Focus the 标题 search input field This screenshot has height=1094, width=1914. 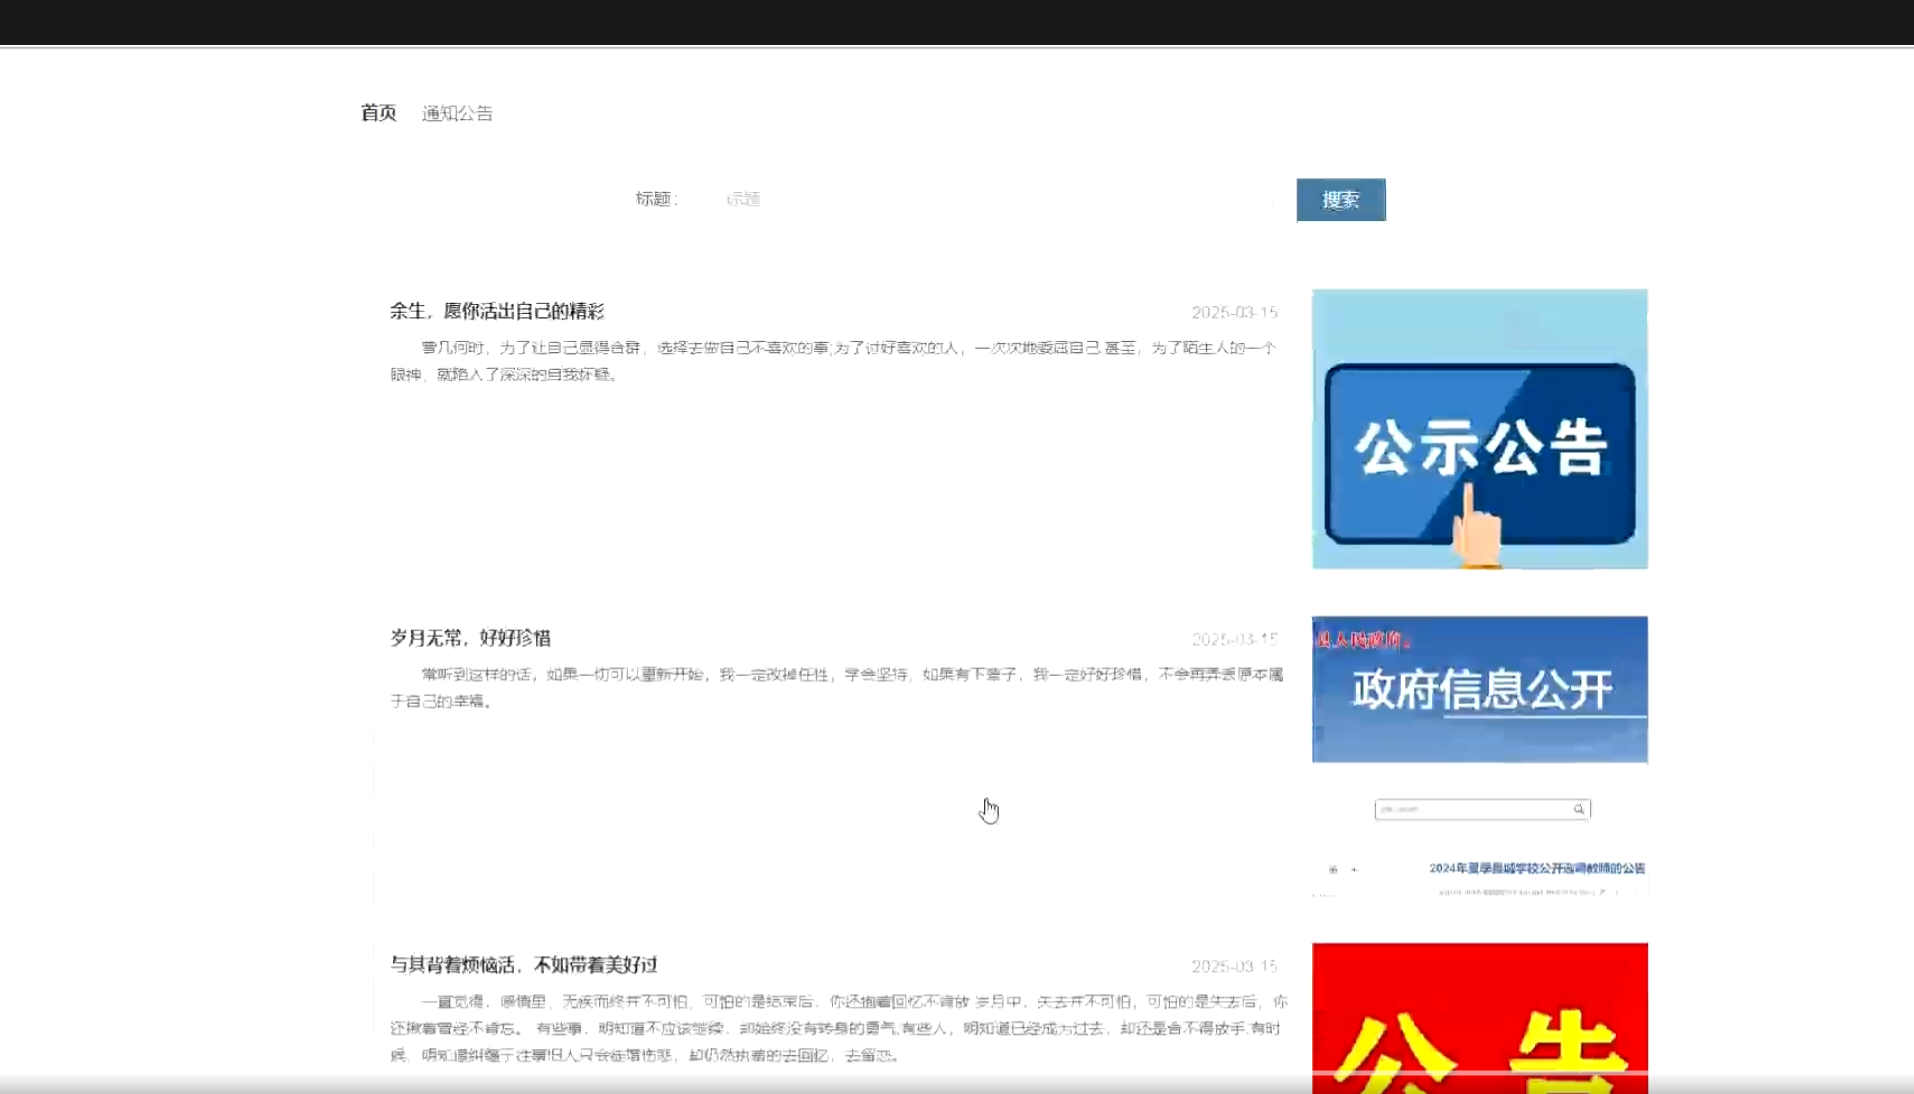[990, 199]
